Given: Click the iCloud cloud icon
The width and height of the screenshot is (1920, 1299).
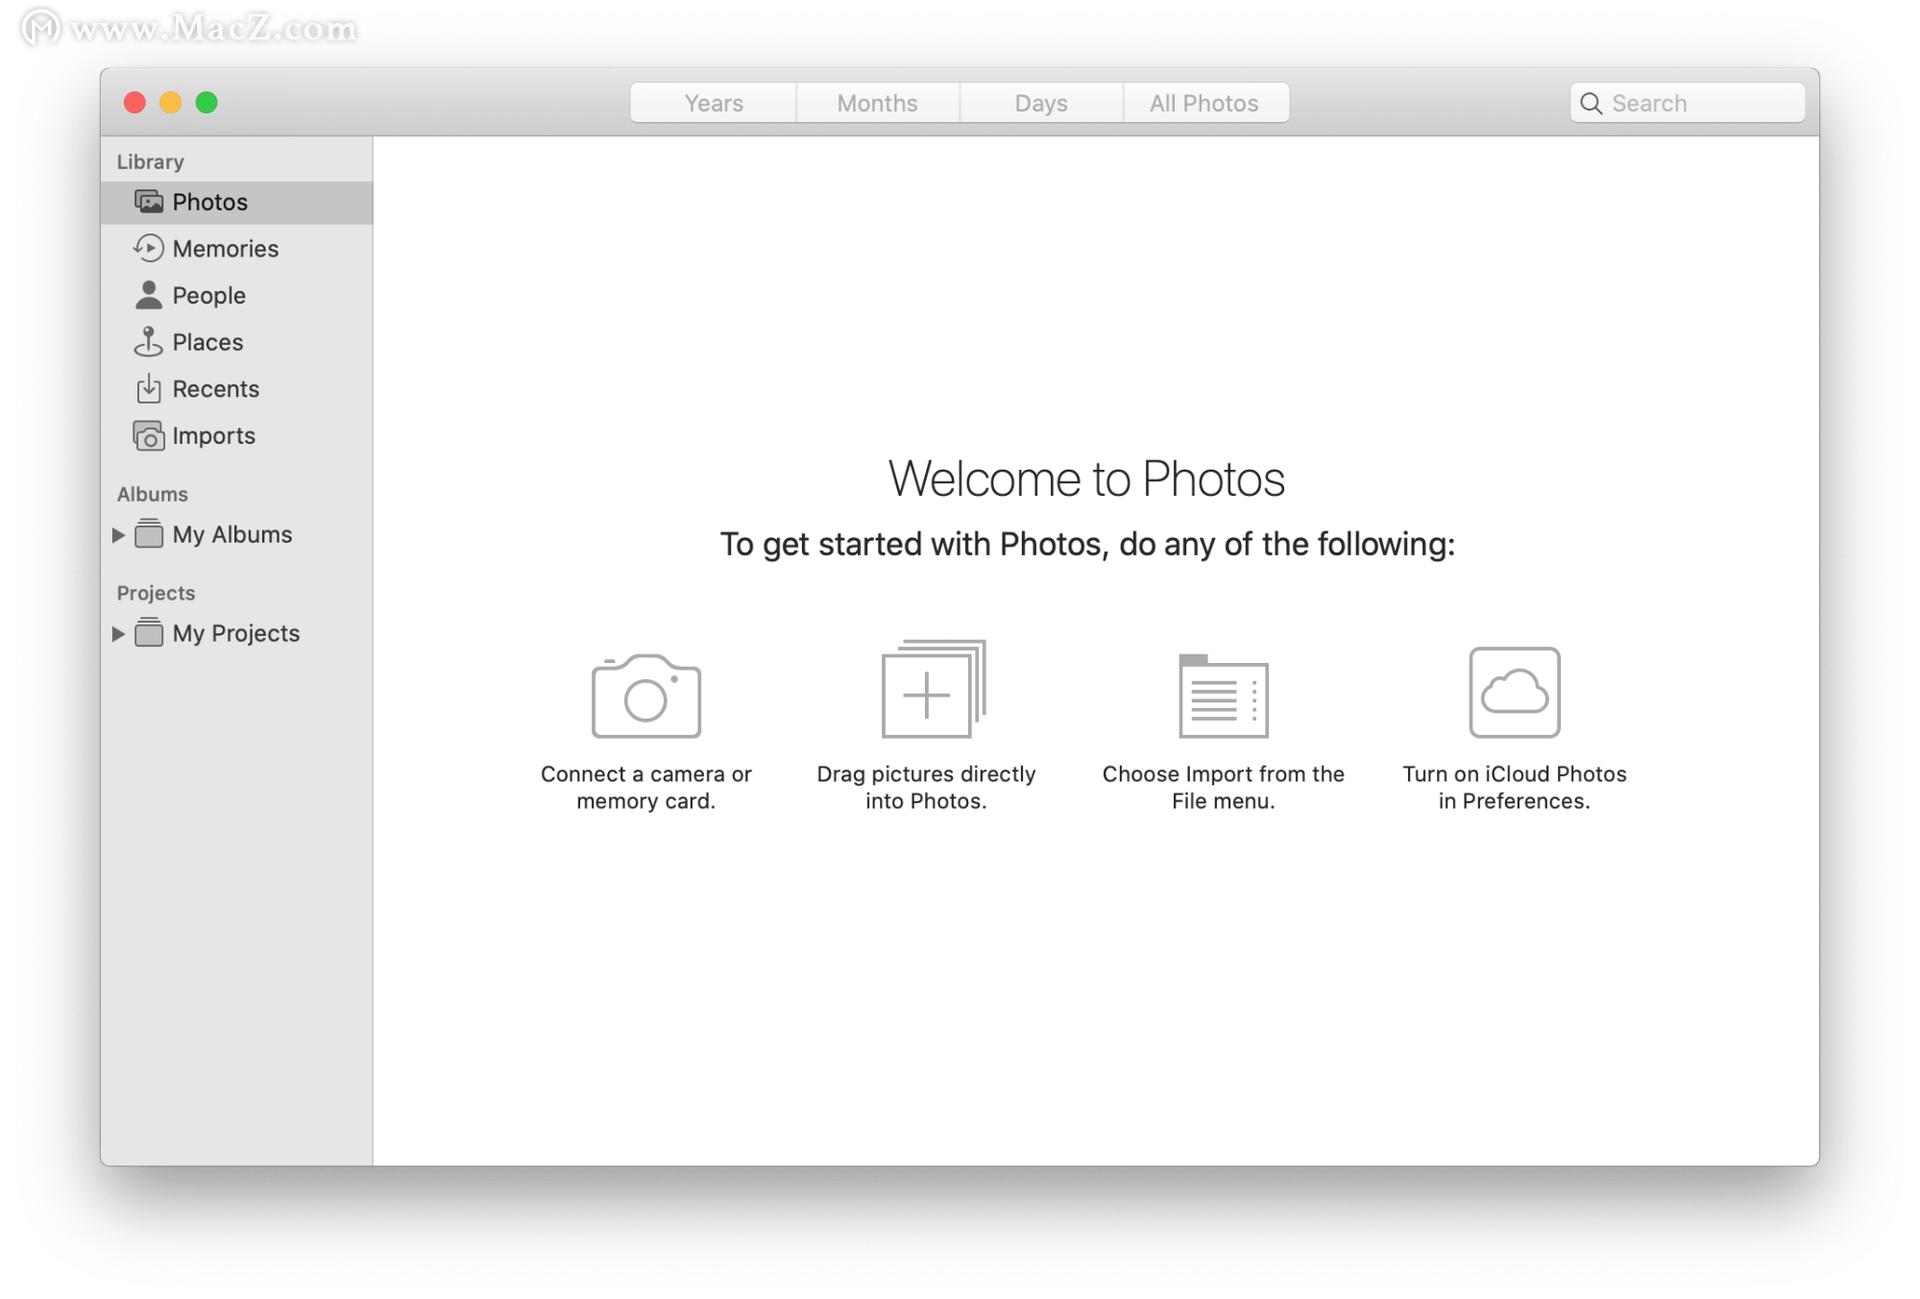Looking at the screenshot, I should point(1514,692).
